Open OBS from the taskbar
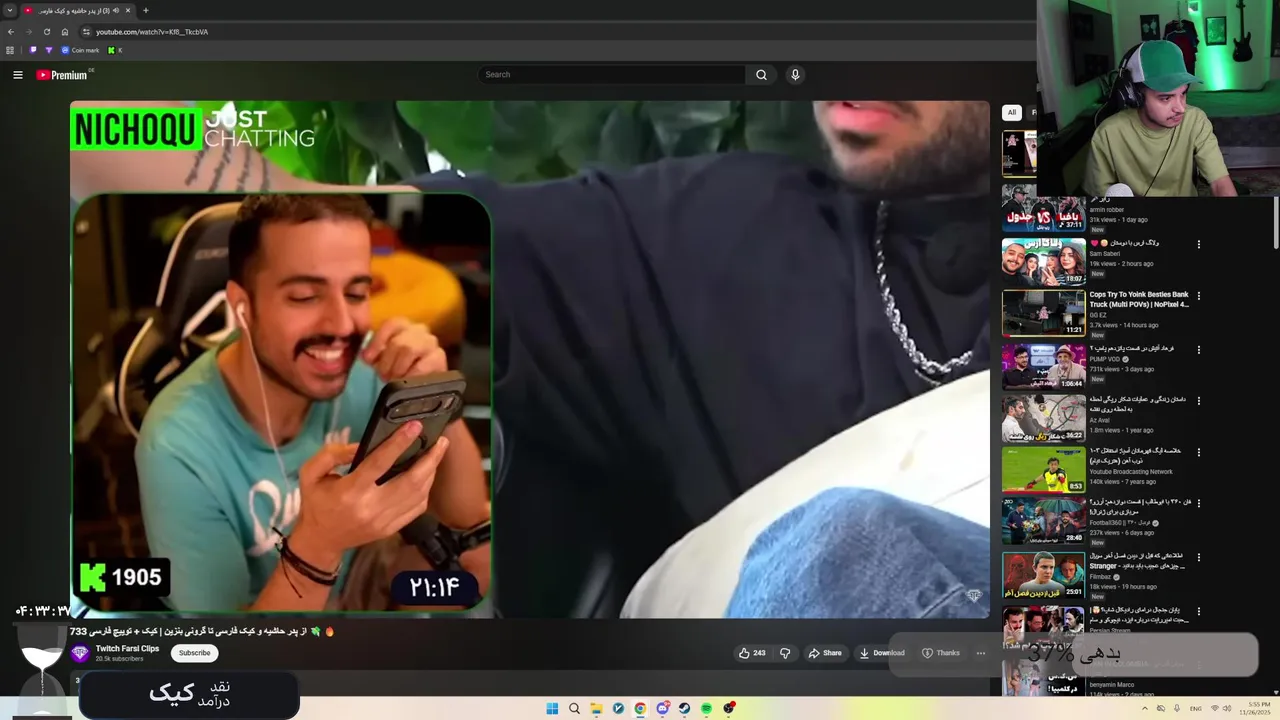This screenshot has height=720, width=1280. [x=729, y=708]
